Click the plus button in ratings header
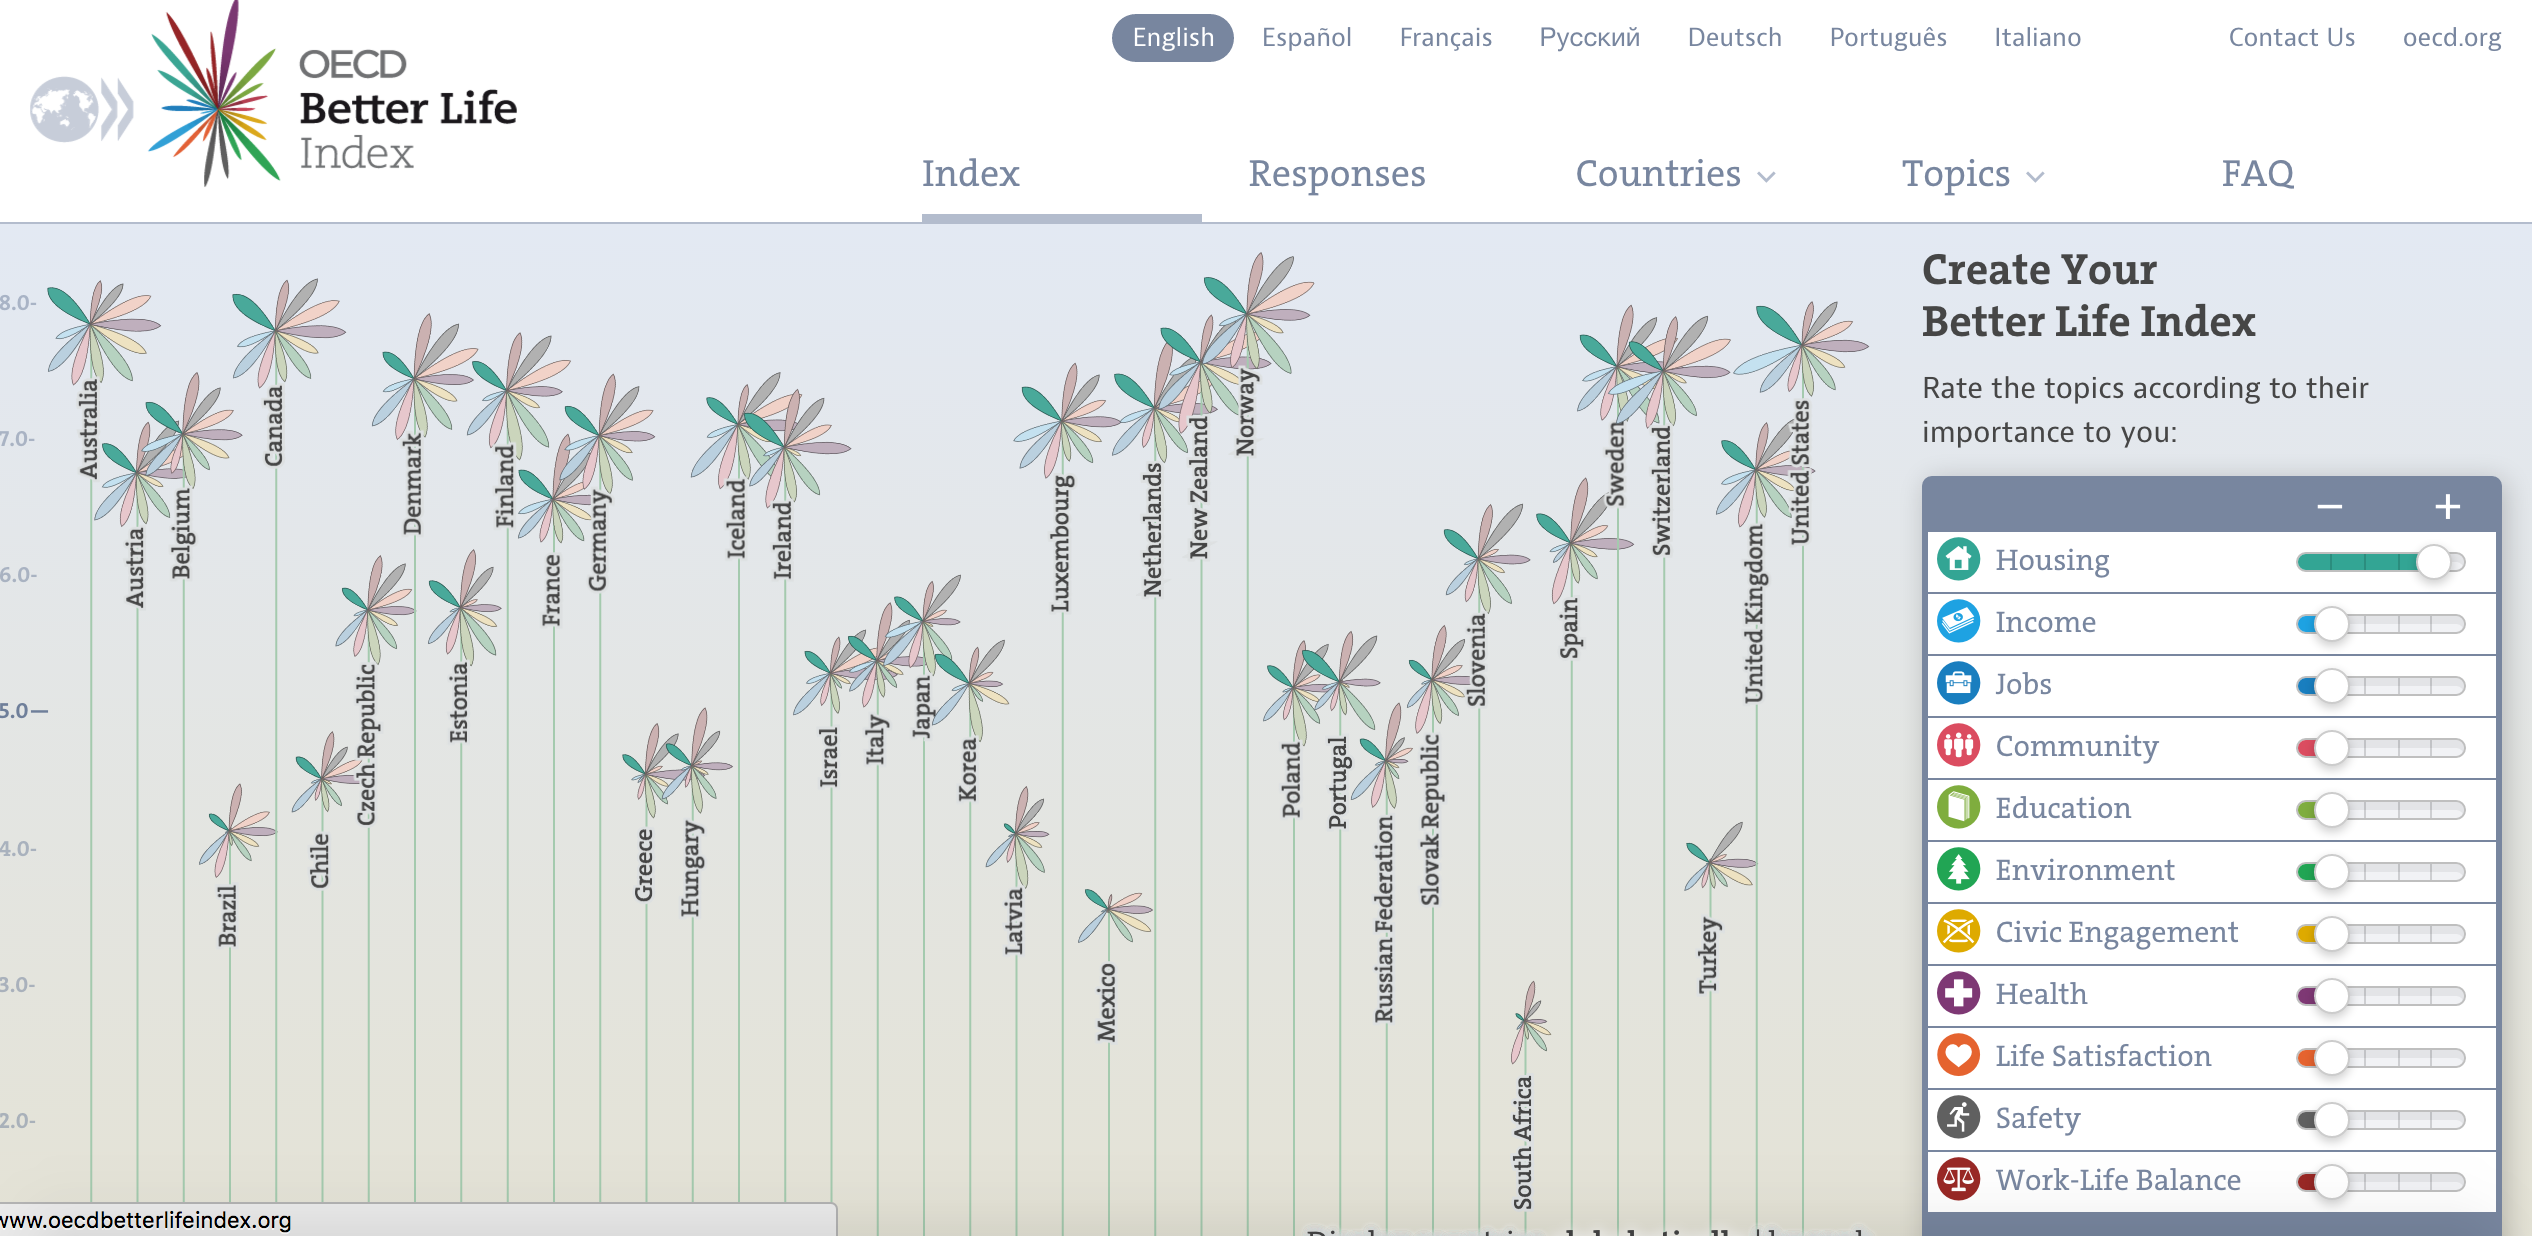This screenshot has height=1236, width=2532. (2447, 507)
